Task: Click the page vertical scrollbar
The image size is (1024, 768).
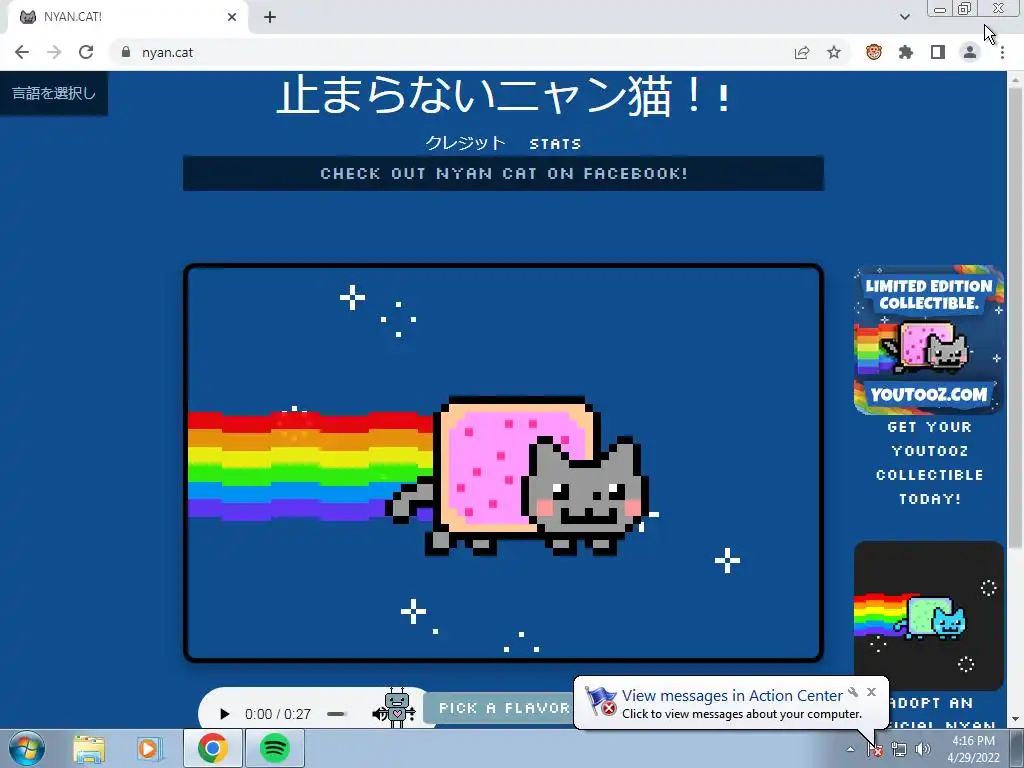Action: (1015, 317)
